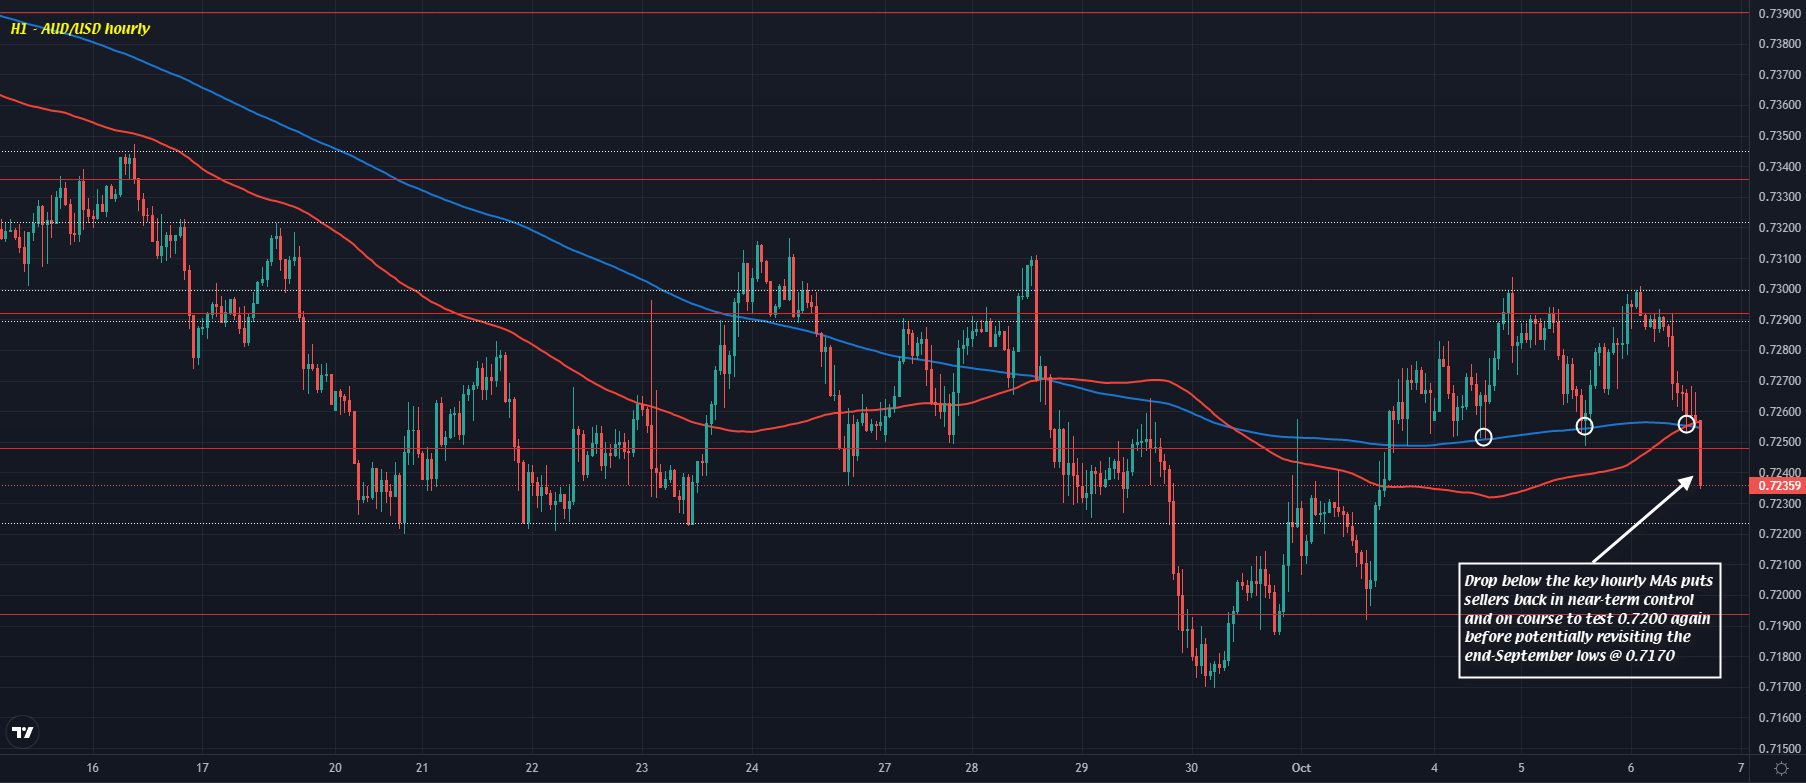The width and height of the screenshot is (1806, 783).
Task: Click the 0.72600 price axis label
Action: pyautogui.click(x=1780, y=412)
